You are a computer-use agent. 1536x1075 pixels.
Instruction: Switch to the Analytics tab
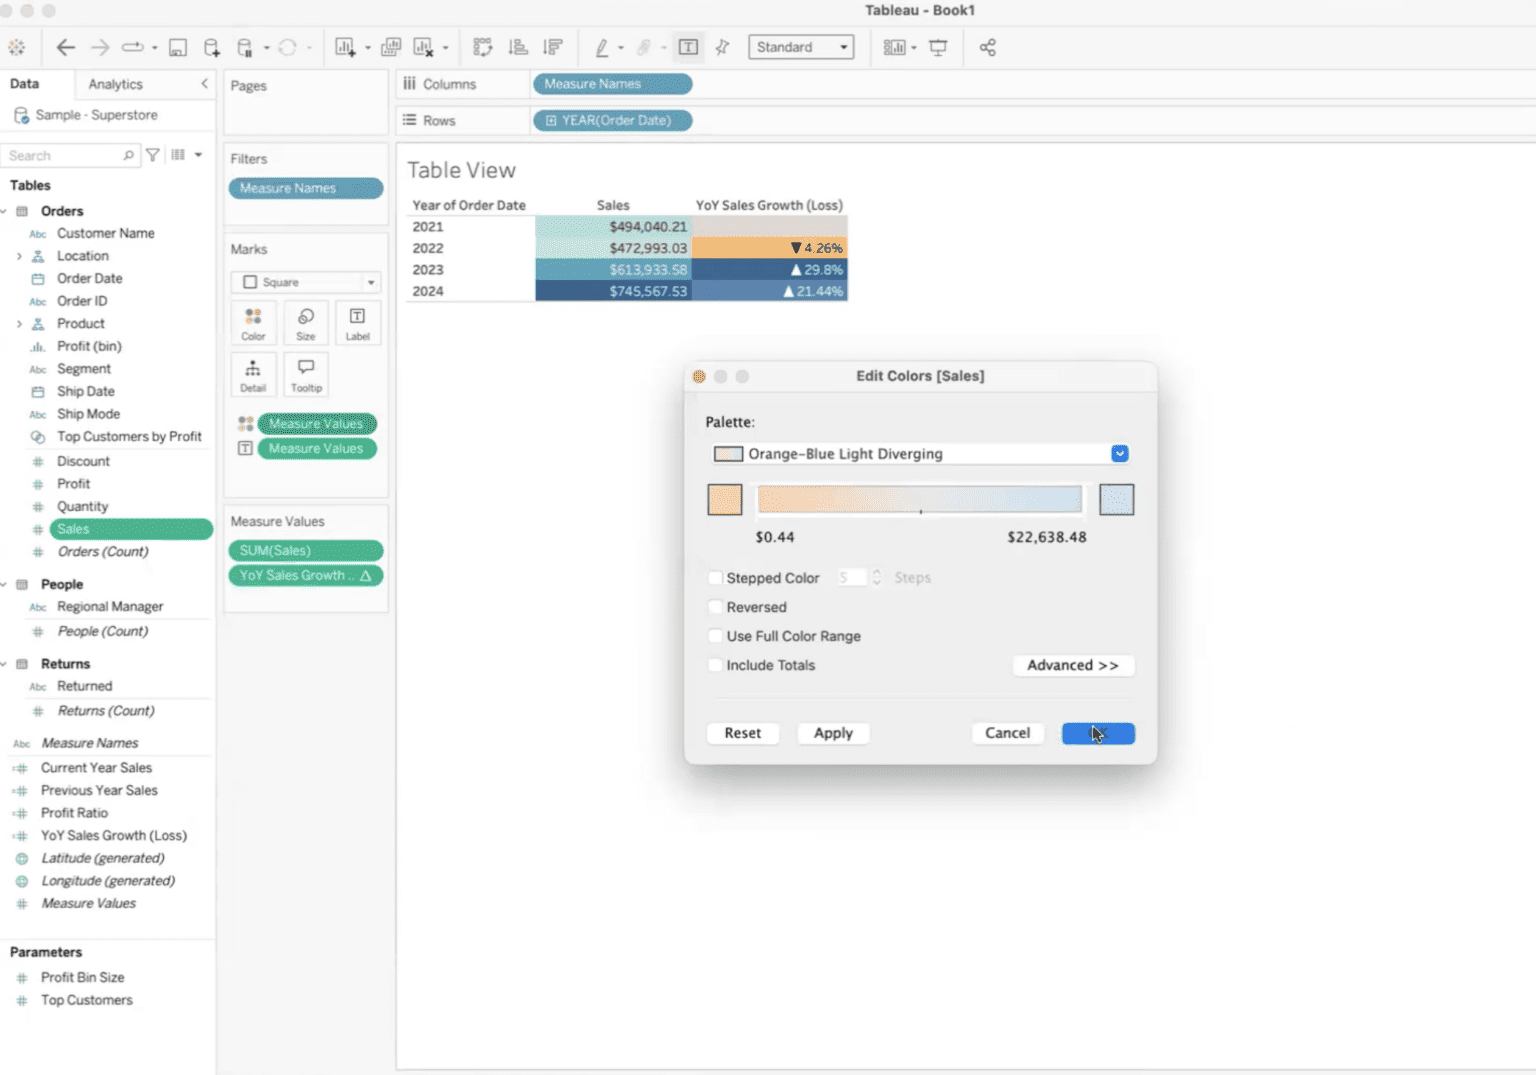click(x=114, y=84)
